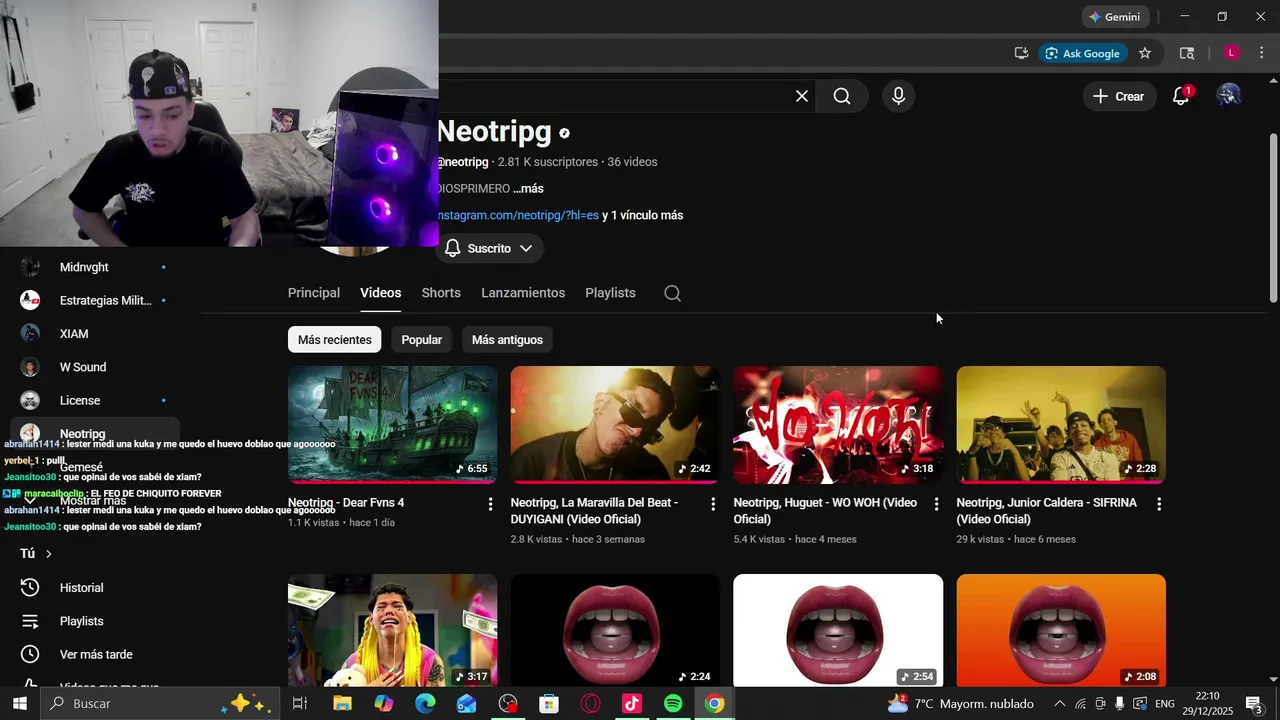Click the YouTube search magnifier button

coord(842,96)
